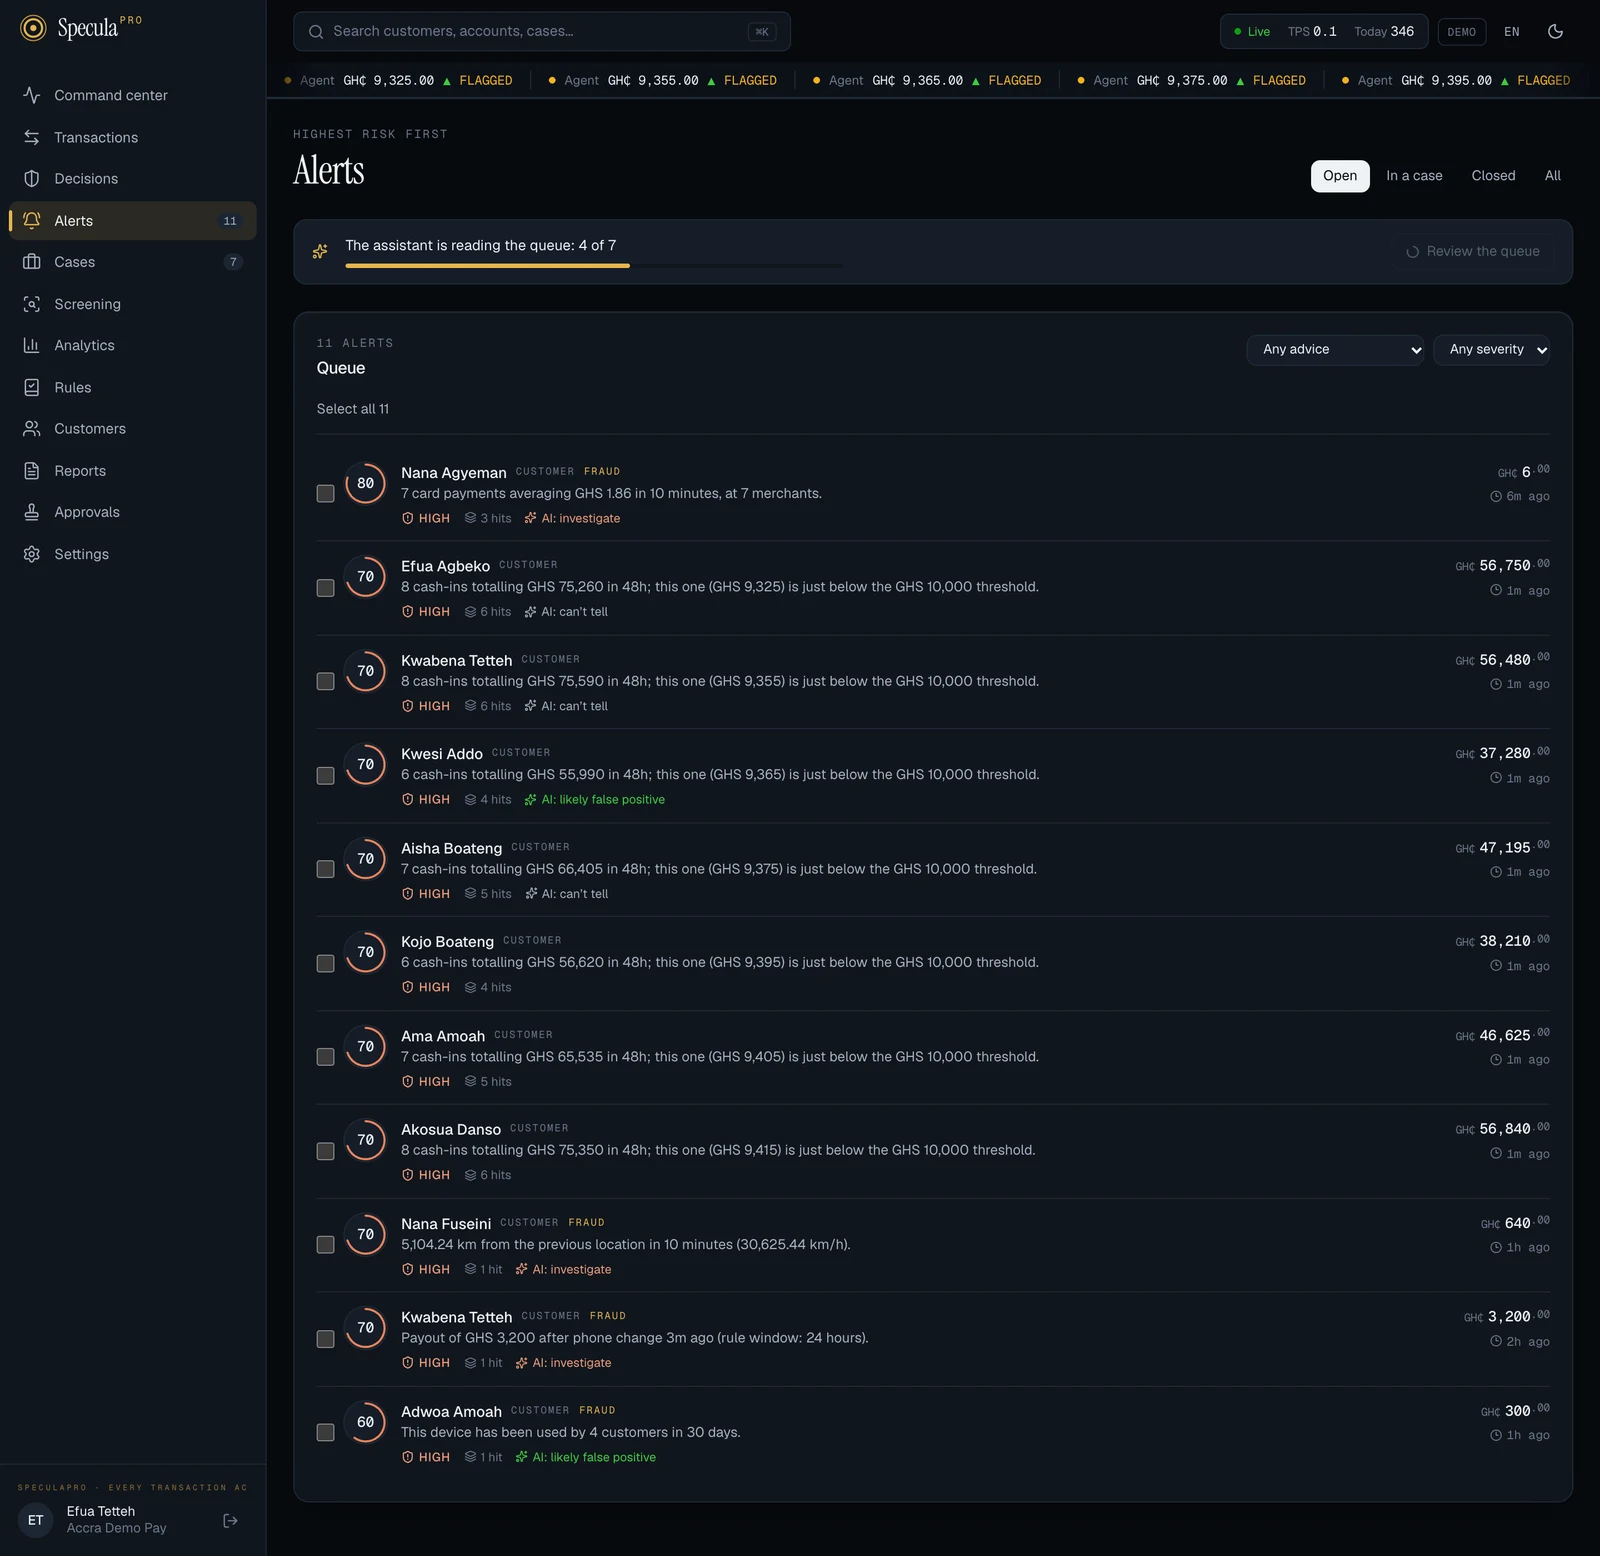The width and height of the screenshot is (1600, 1556).
Task: Click the Live TPS status indicator
Action: pyautogui.click(x=1323, y=32)
